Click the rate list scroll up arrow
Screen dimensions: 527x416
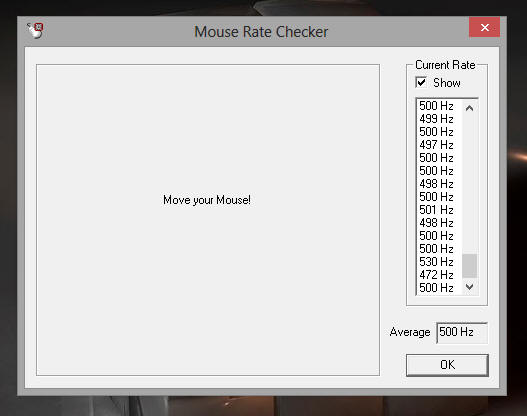[x=470, y=108]
